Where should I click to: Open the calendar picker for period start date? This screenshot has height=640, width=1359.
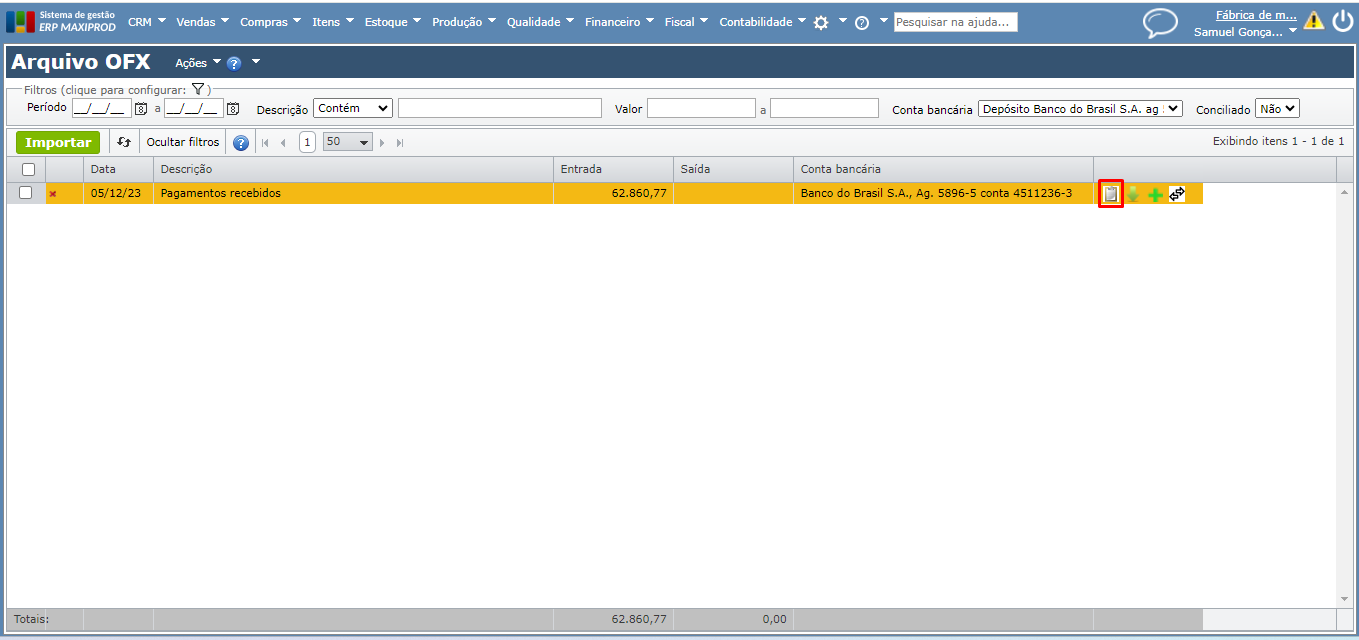(x=141, y=109)
